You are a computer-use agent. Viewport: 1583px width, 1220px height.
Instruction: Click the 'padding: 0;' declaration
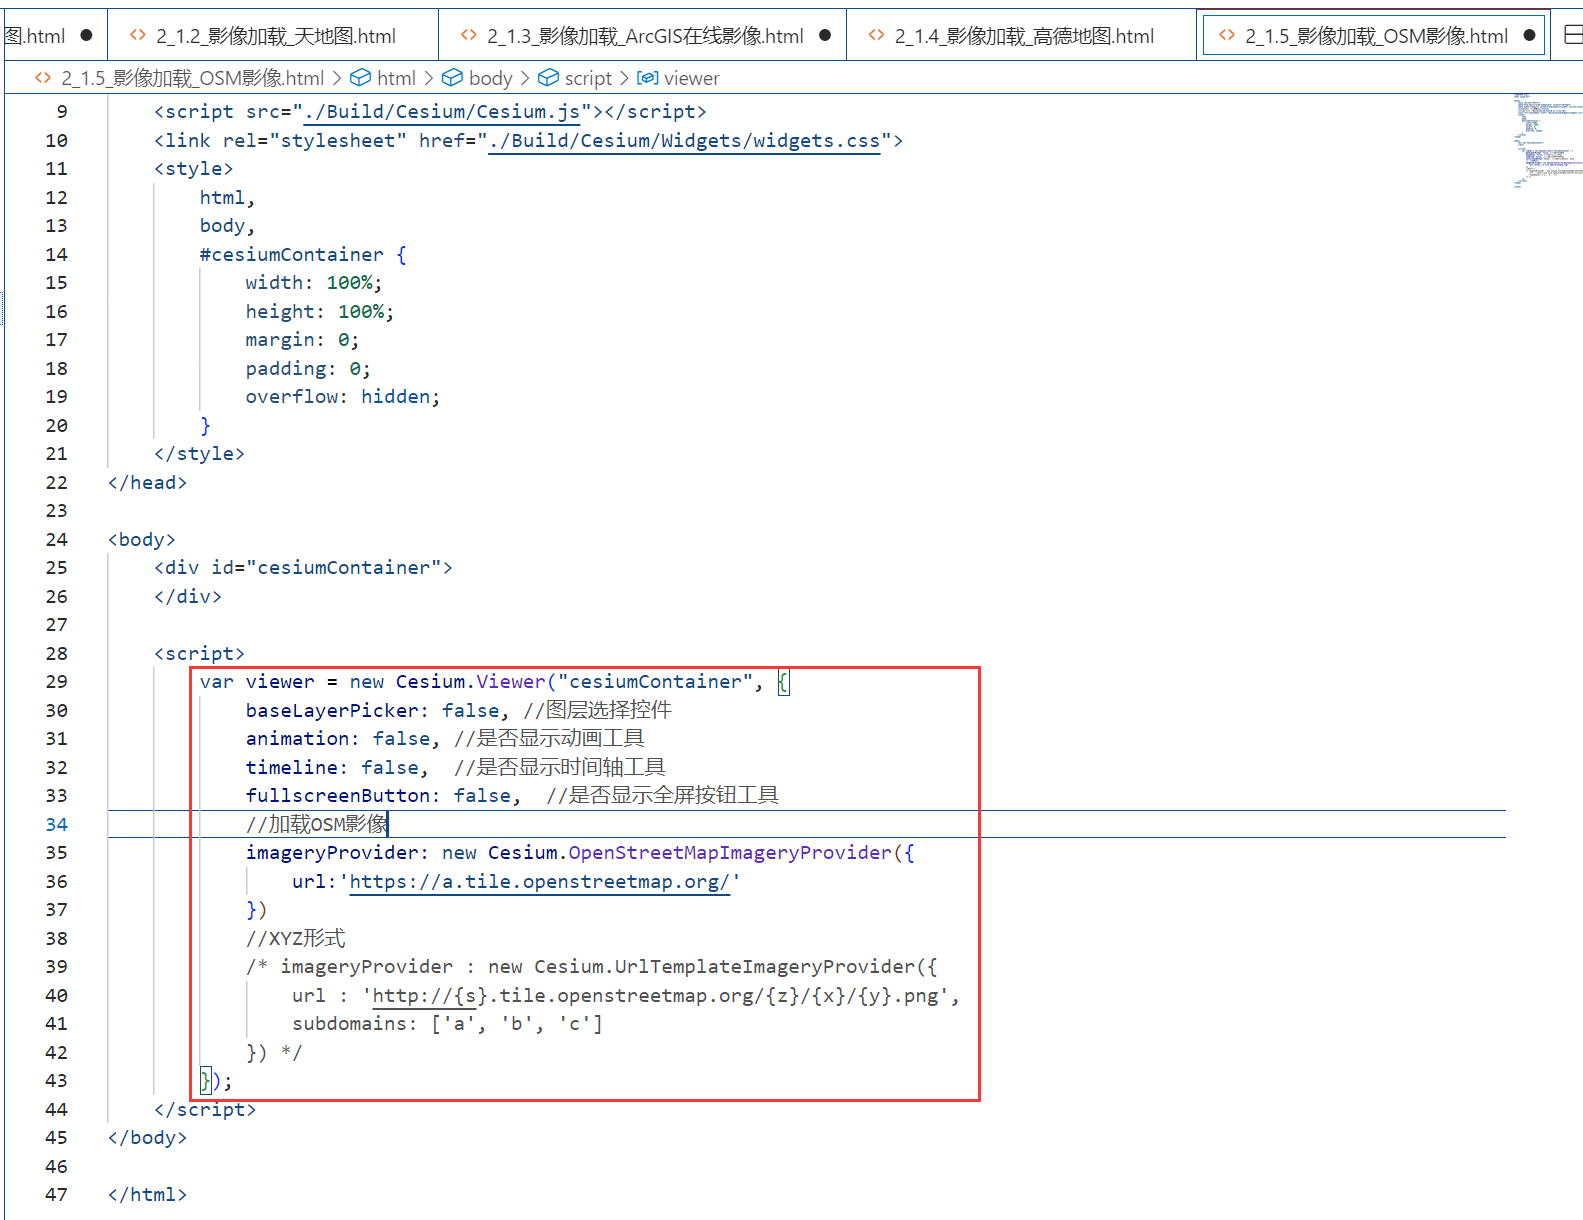point(308,369)
